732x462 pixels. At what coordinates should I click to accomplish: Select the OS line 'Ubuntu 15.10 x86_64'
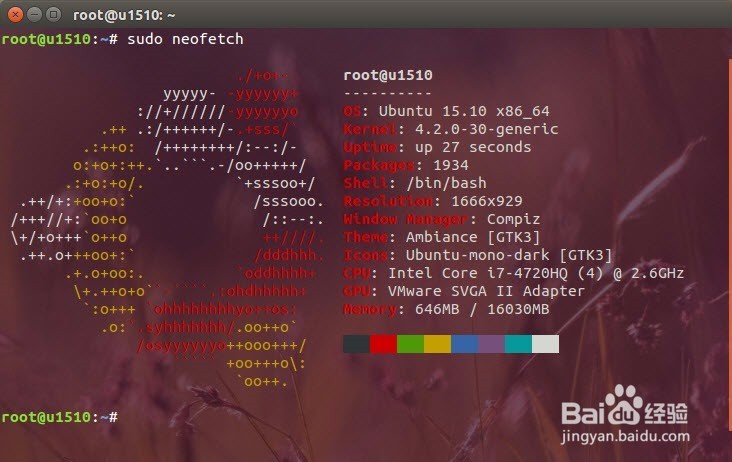(x=464, y=111)
